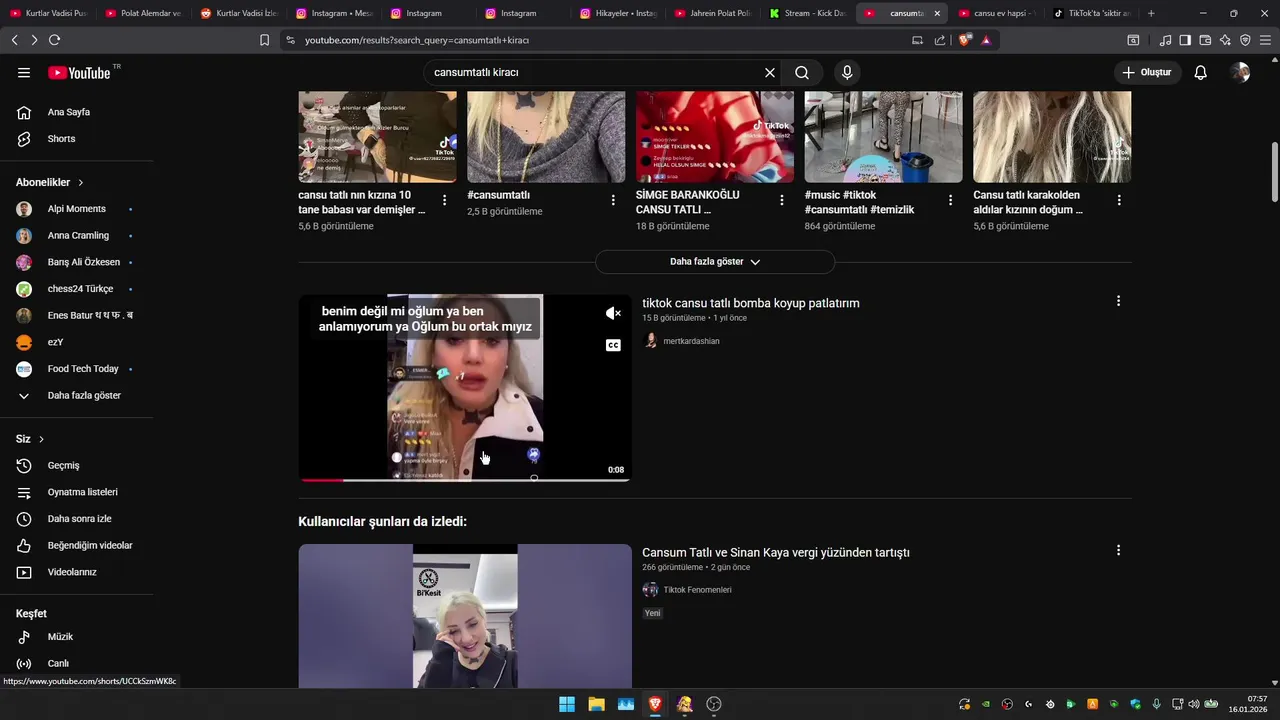
Task: Open Daha sonra izle in sidebar
Action: point(76,519)
